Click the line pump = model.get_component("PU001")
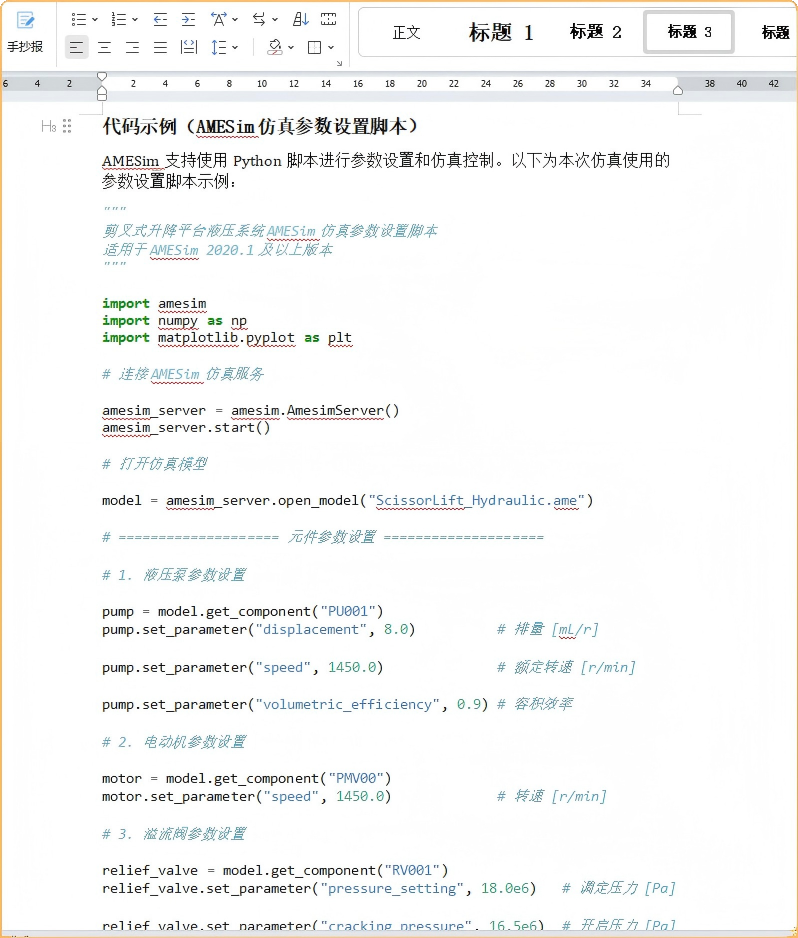The height and width of the screenshot is (938, 798). point(242,611)
